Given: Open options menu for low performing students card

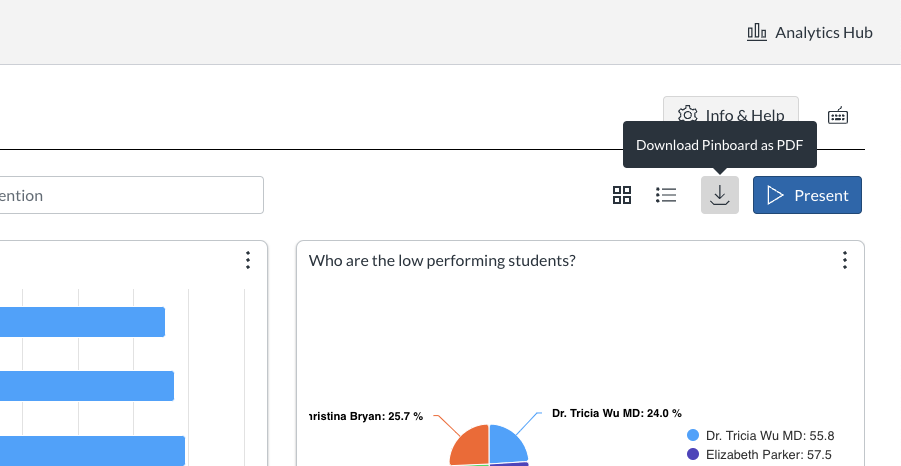Looking at the screenshot, I should coord(844,260).
